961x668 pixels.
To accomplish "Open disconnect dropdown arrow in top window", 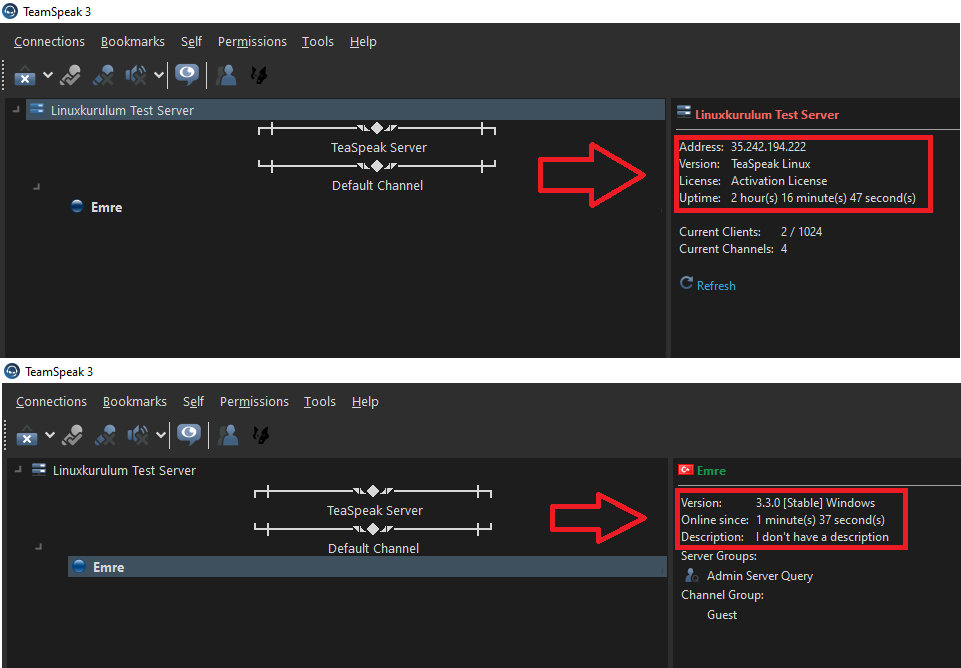I will tap(48, 75).
